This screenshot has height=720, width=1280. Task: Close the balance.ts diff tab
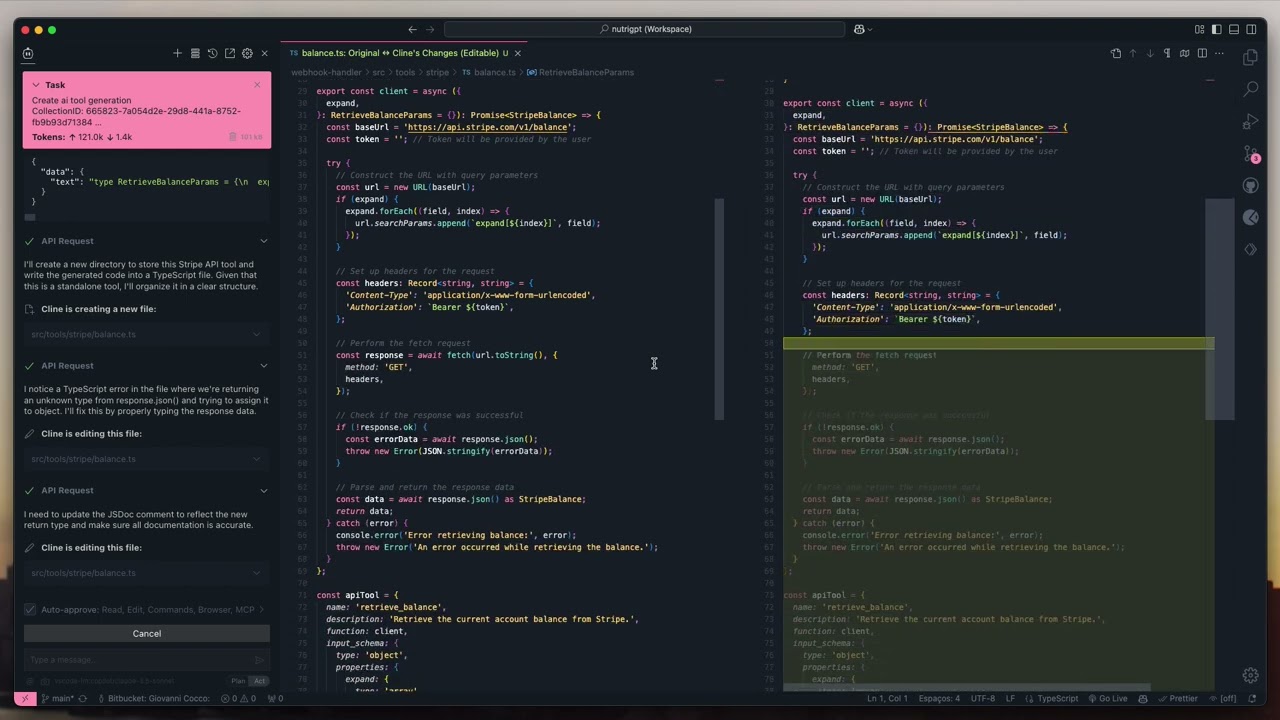[x=517, y=53]
